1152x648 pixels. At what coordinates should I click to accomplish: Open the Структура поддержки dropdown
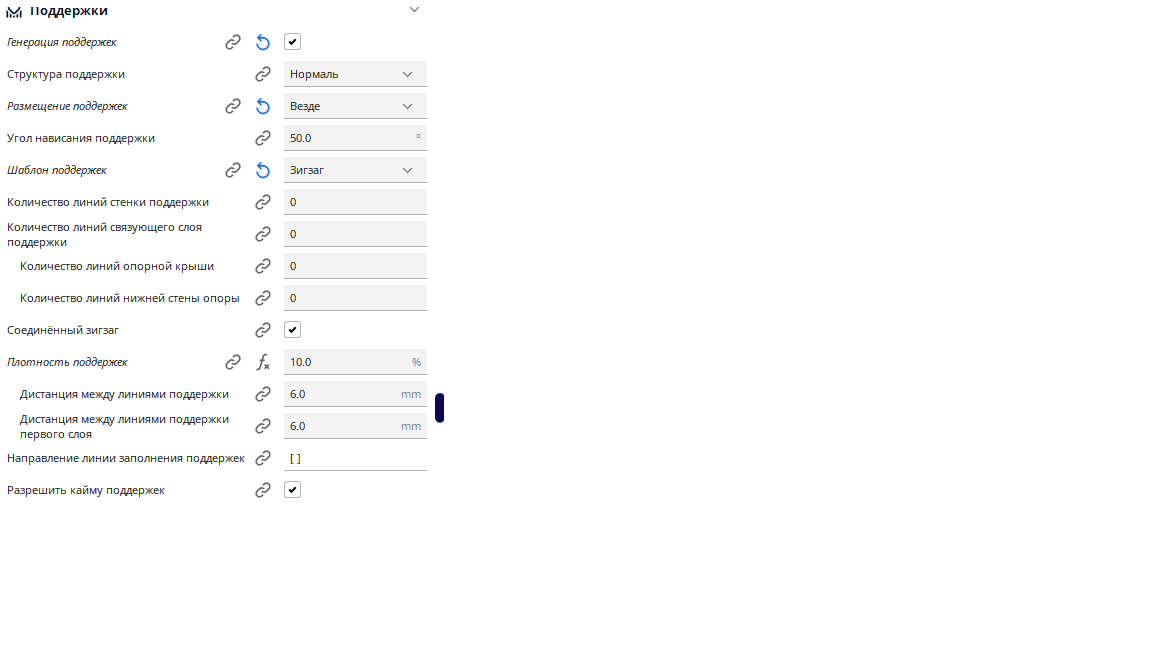355,74
